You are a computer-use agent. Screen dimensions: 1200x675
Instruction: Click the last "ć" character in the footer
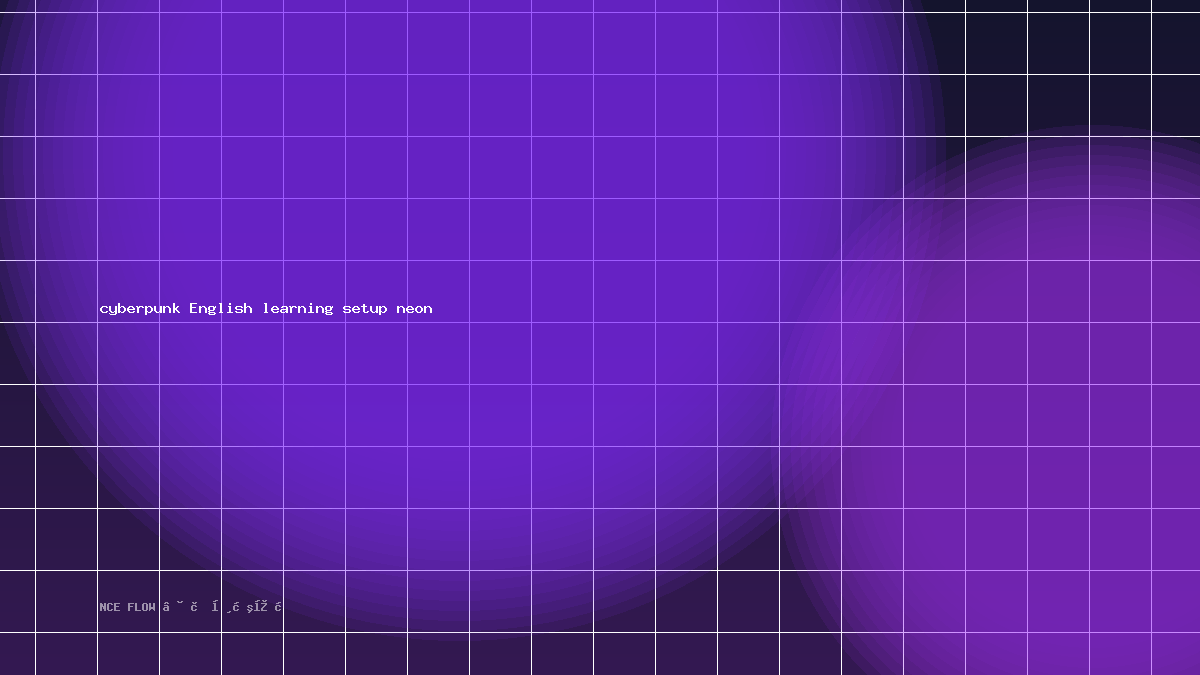[279, 607]
